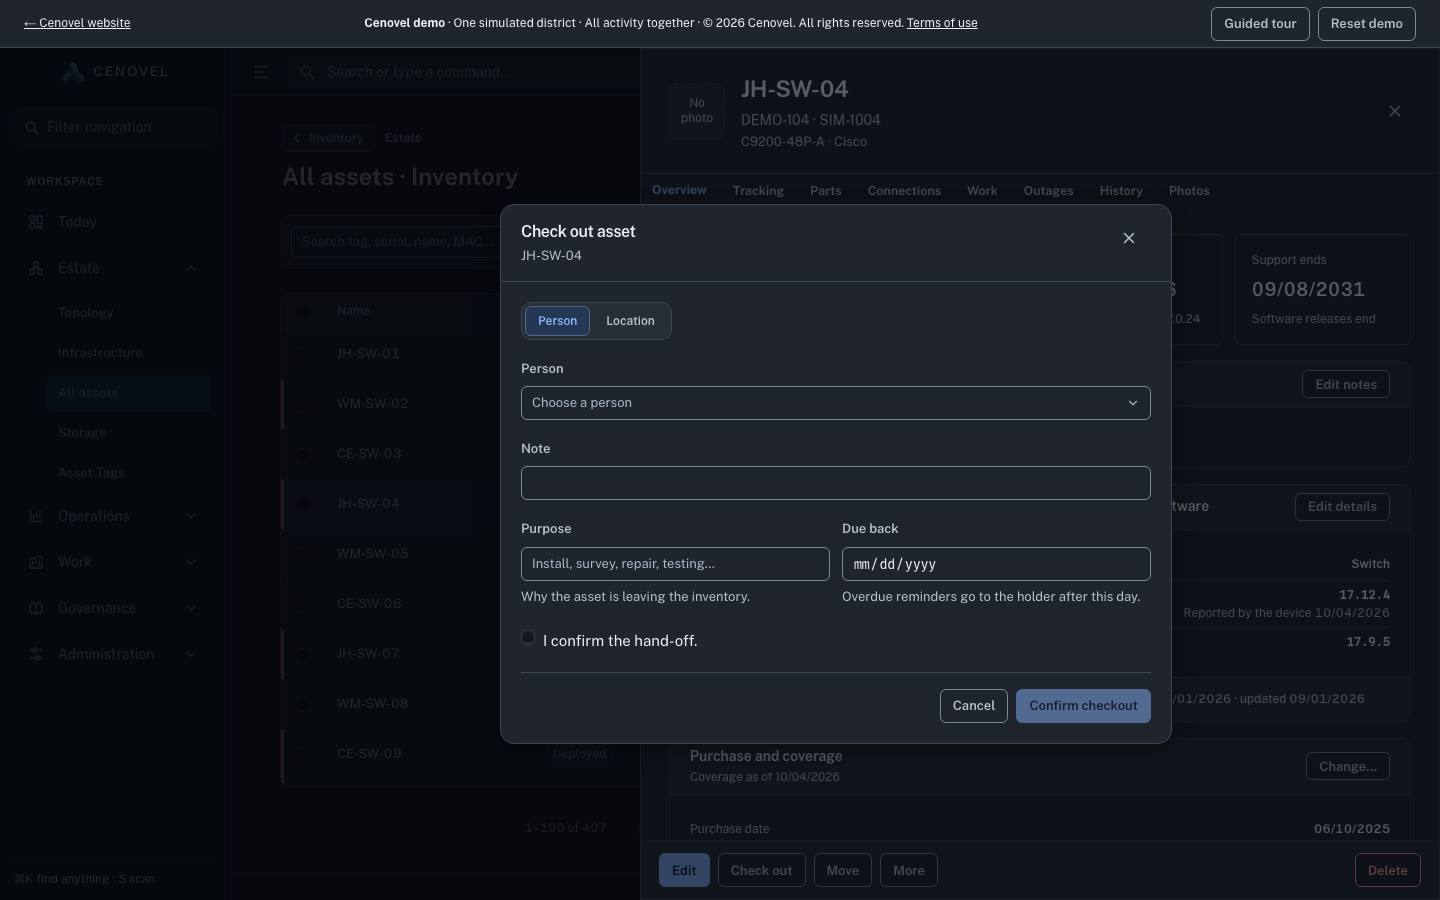The width and height of the screenshot is (1440, 900).
Task: Collapse the Estate section chevron
Action: point(191,268)
